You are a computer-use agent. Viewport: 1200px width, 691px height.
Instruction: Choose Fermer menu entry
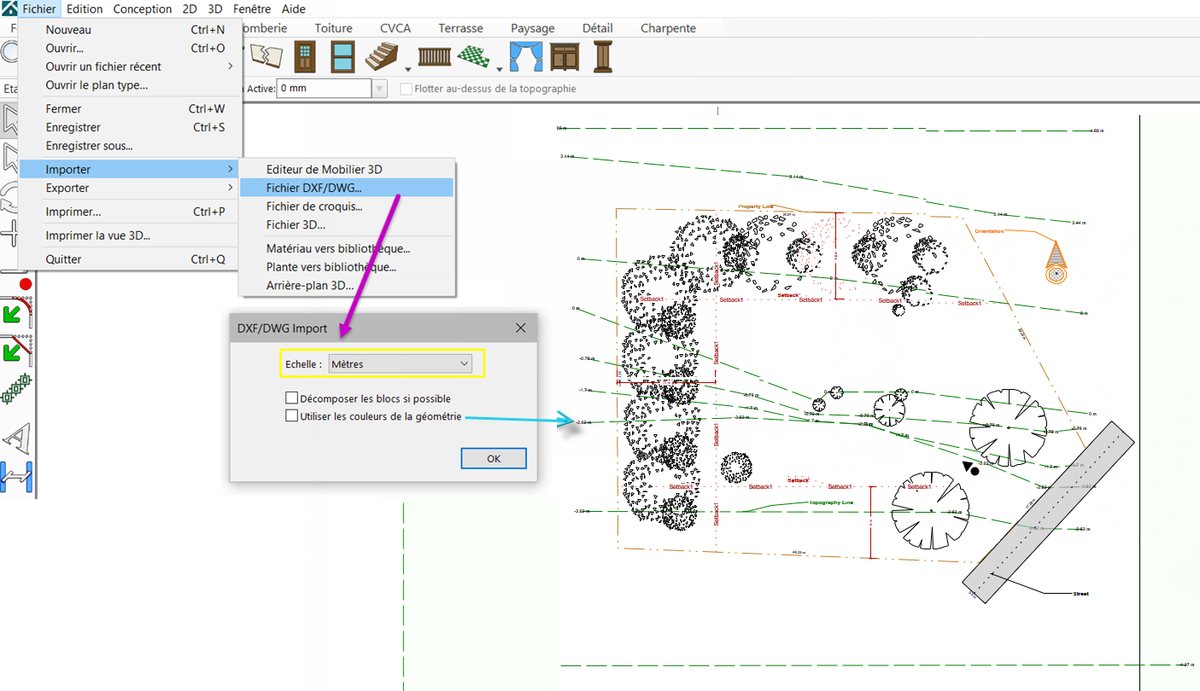(128, 108)
